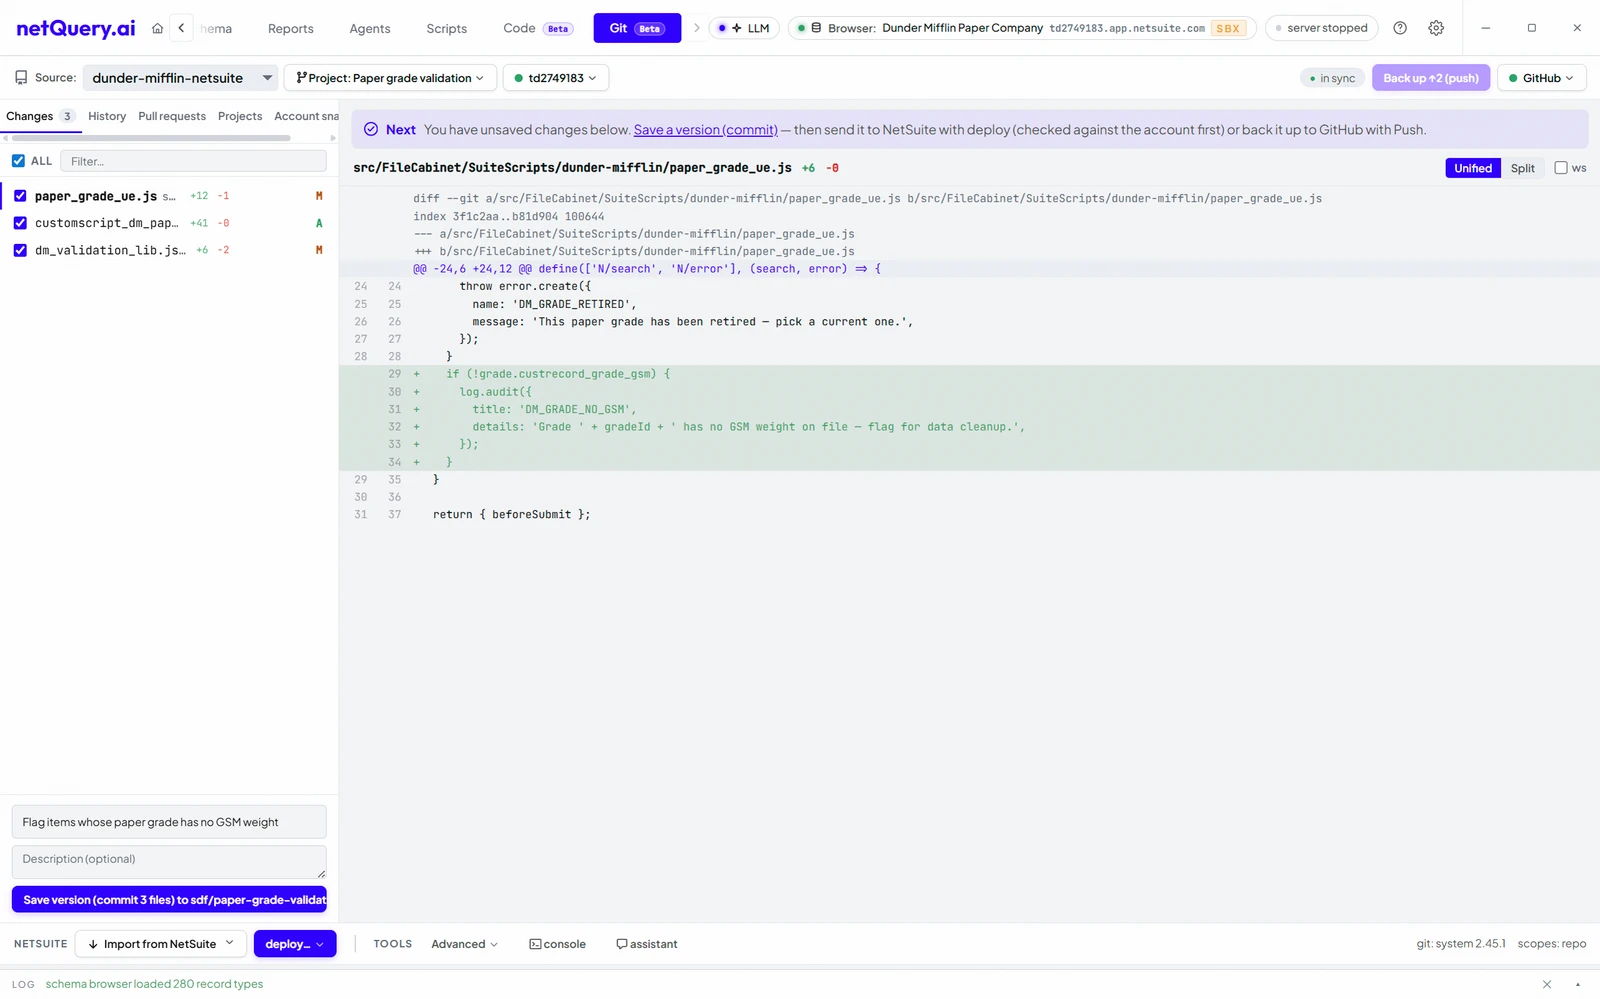Open the deploy dropdown button

pyautogui.click(x=295, y=944)
